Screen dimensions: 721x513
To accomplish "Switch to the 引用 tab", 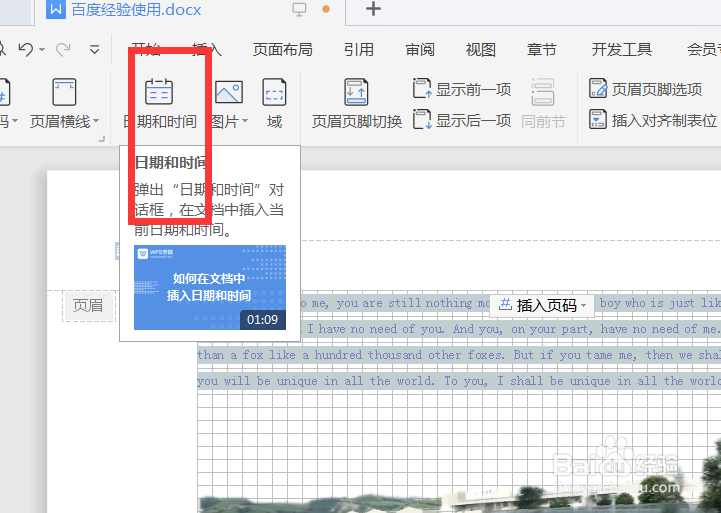I will coord(359,49).
